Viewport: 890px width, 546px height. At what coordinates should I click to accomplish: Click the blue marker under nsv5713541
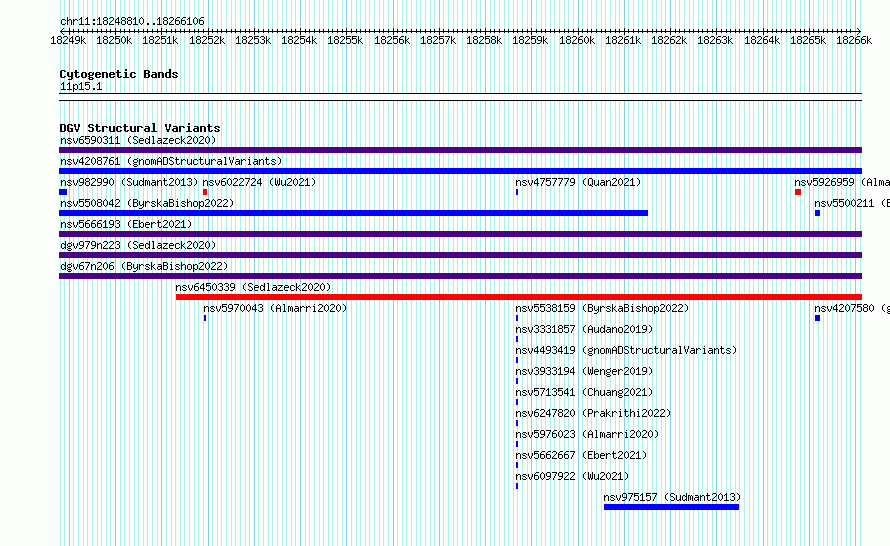(517, 402)
